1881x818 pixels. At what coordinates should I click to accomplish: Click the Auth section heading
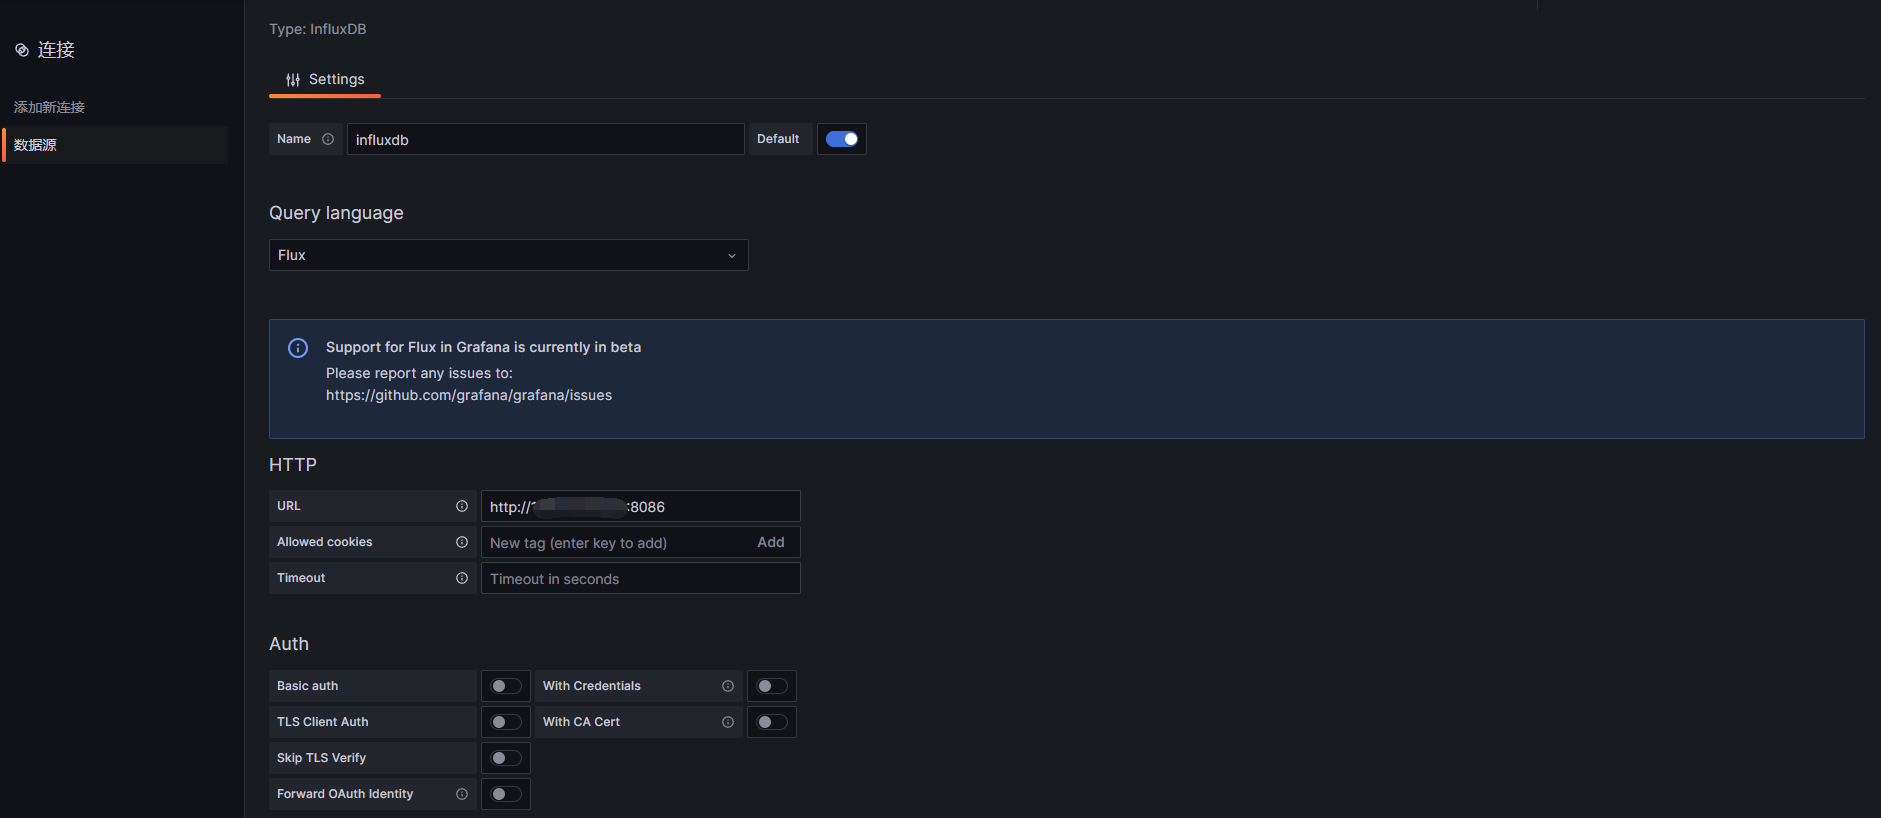coord(289,644)
